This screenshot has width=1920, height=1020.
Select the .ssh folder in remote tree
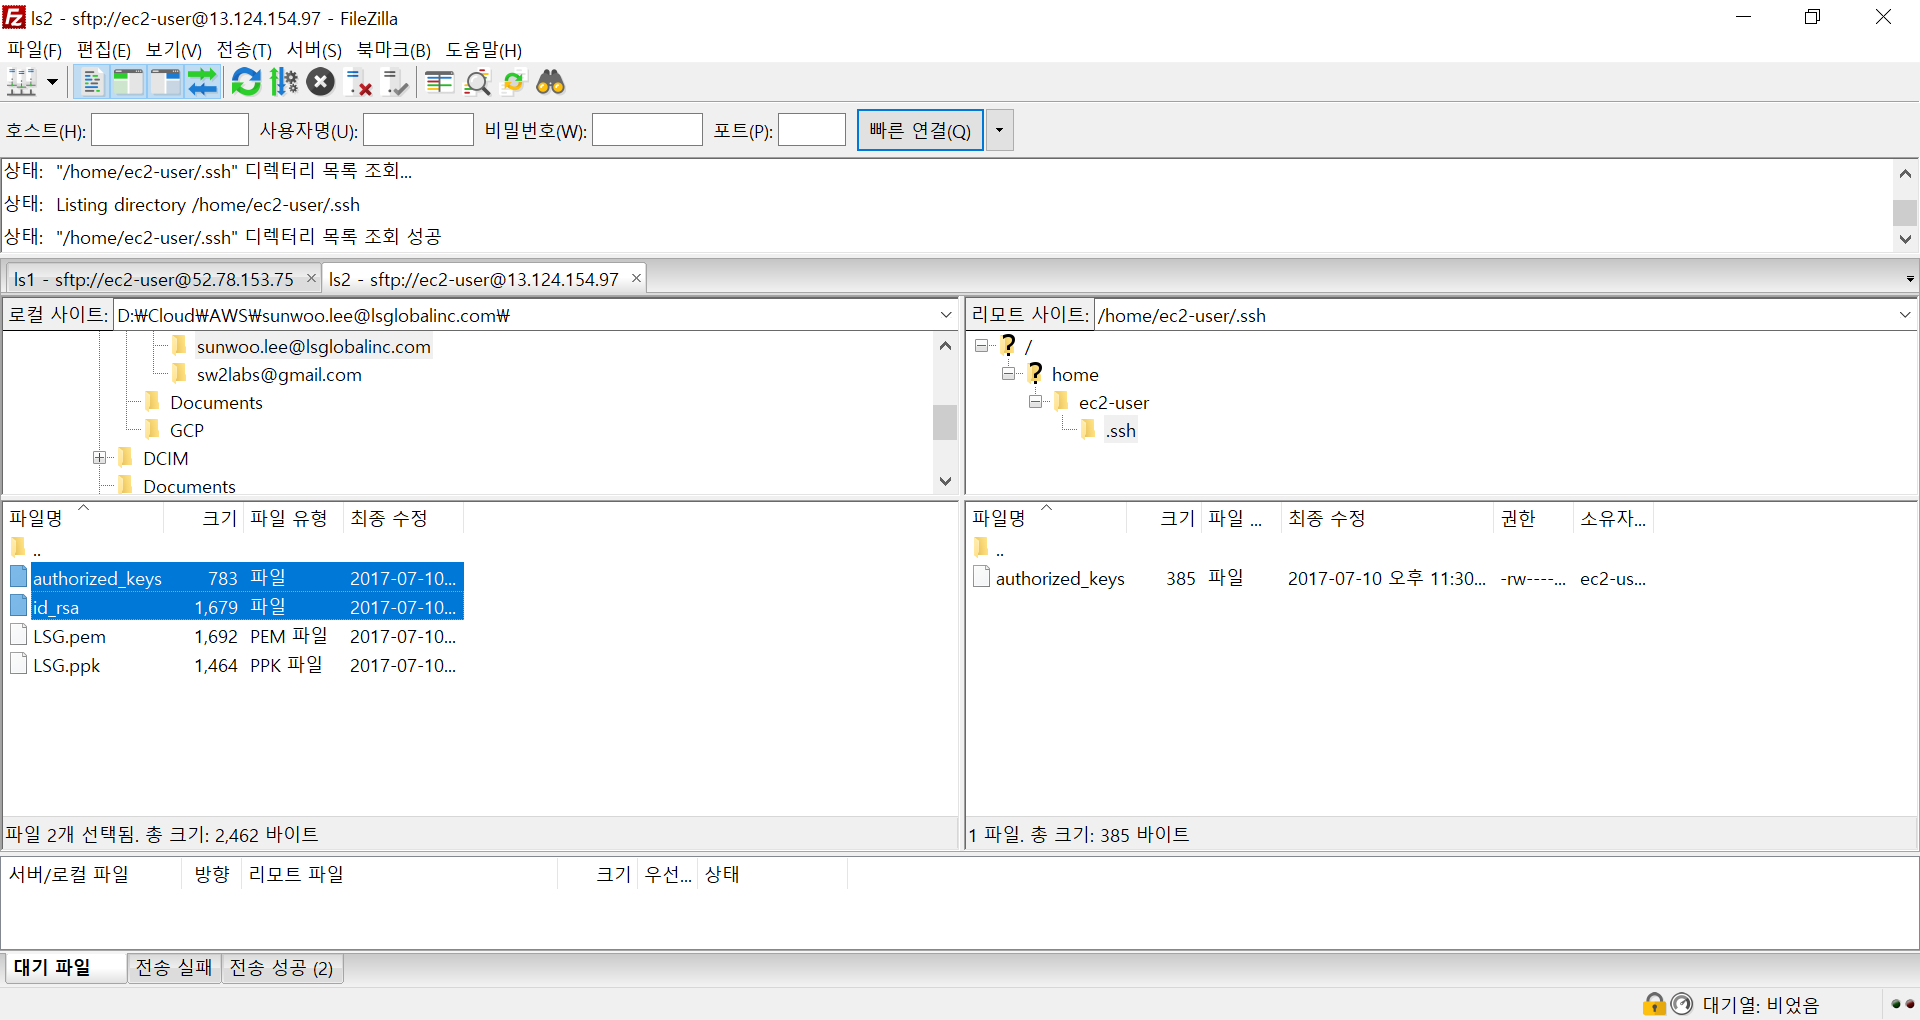(1120, 430)
